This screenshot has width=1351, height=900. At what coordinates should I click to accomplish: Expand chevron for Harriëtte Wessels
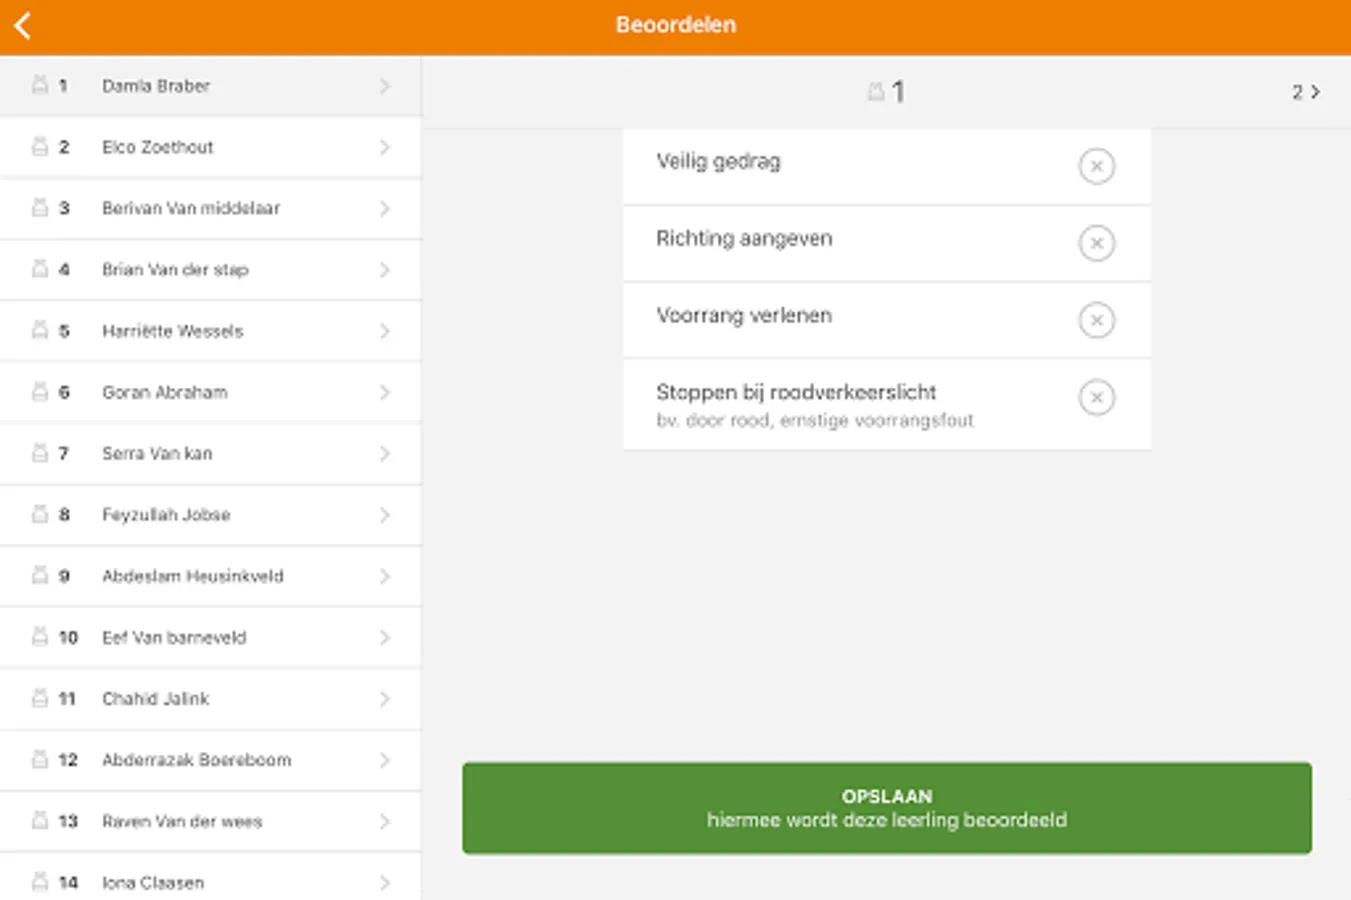(x=385, y=331)
